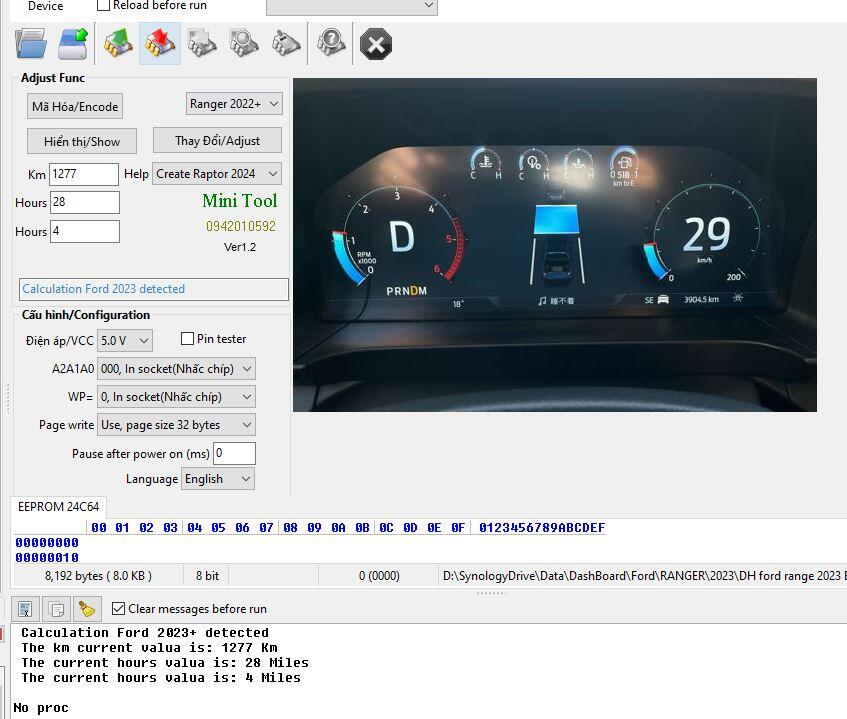Click the Km input field
Screen dimensions: 847x719
click(x=84, y=174)
